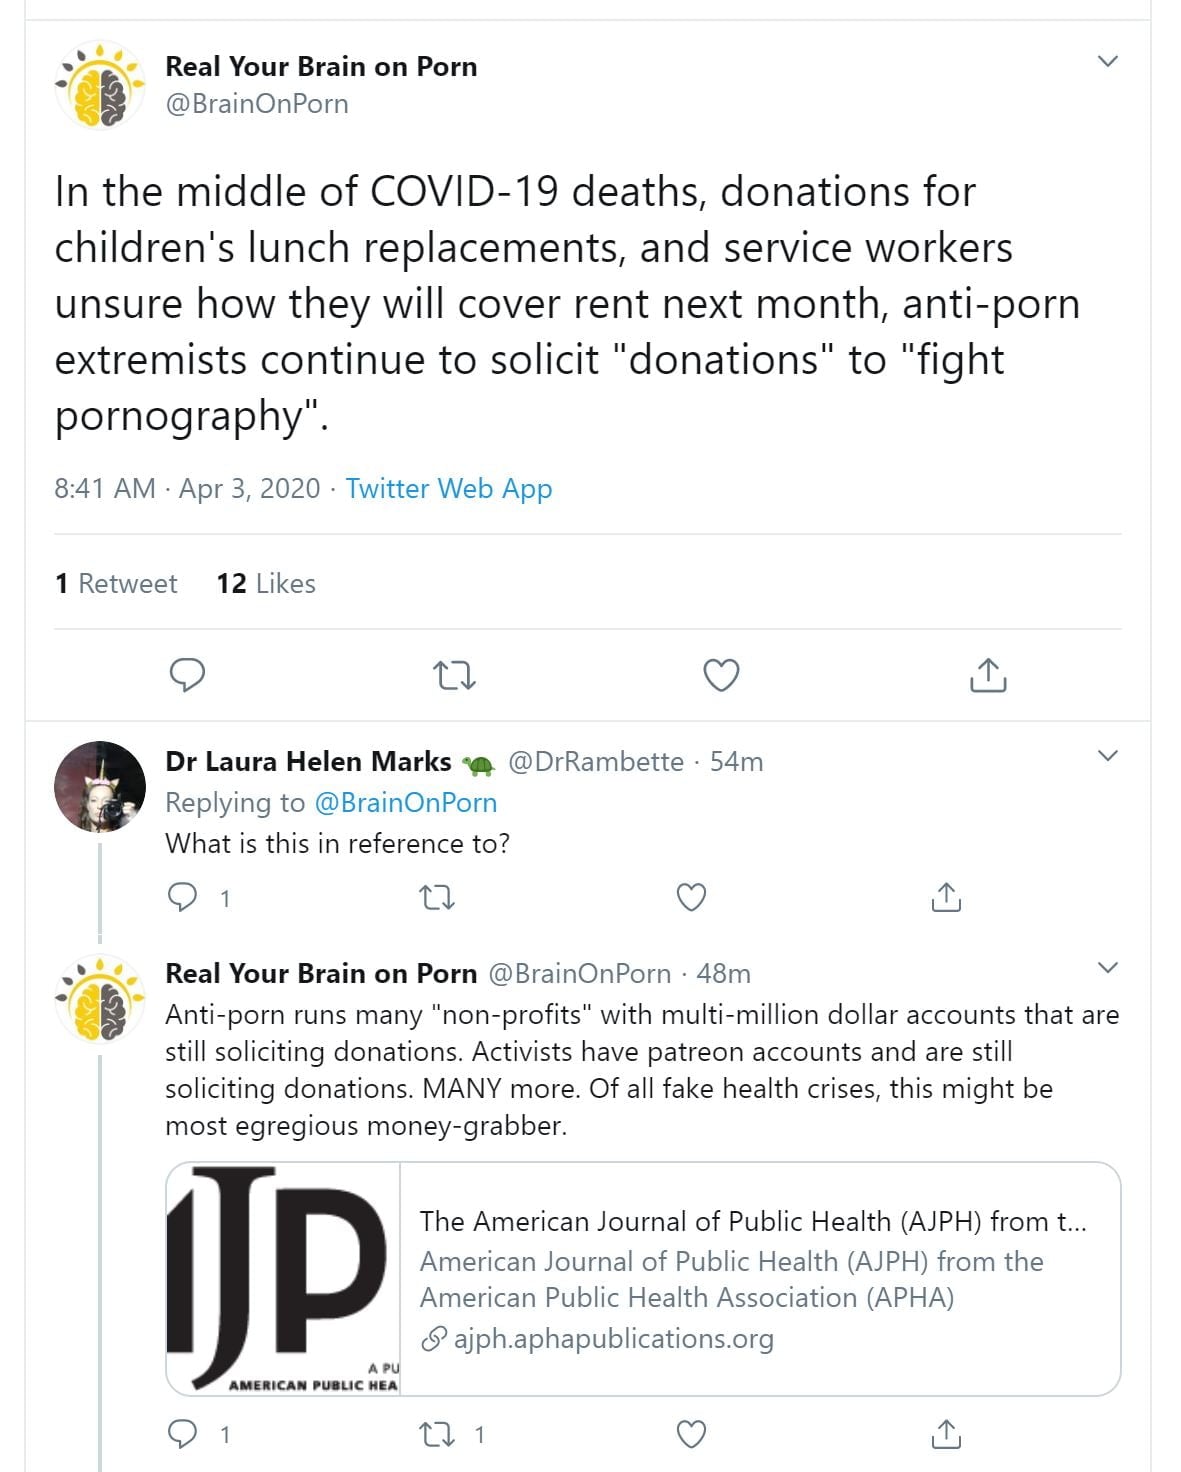1181x1472 pixels.
Task: Like the main tweet by BrainOnPorn
Action: coord(721,676)
